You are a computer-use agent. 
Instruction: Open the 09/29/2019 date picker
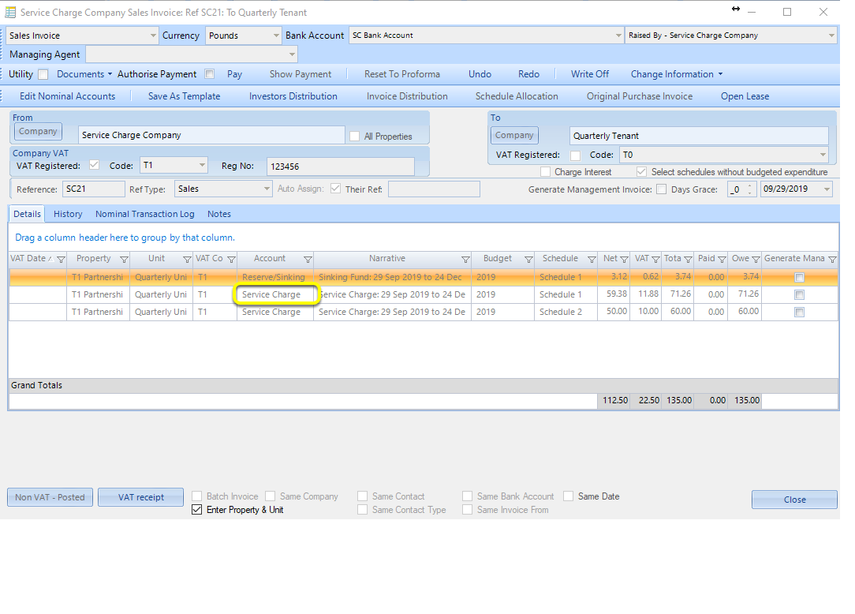pyautogui.click(x=827, y=189)
